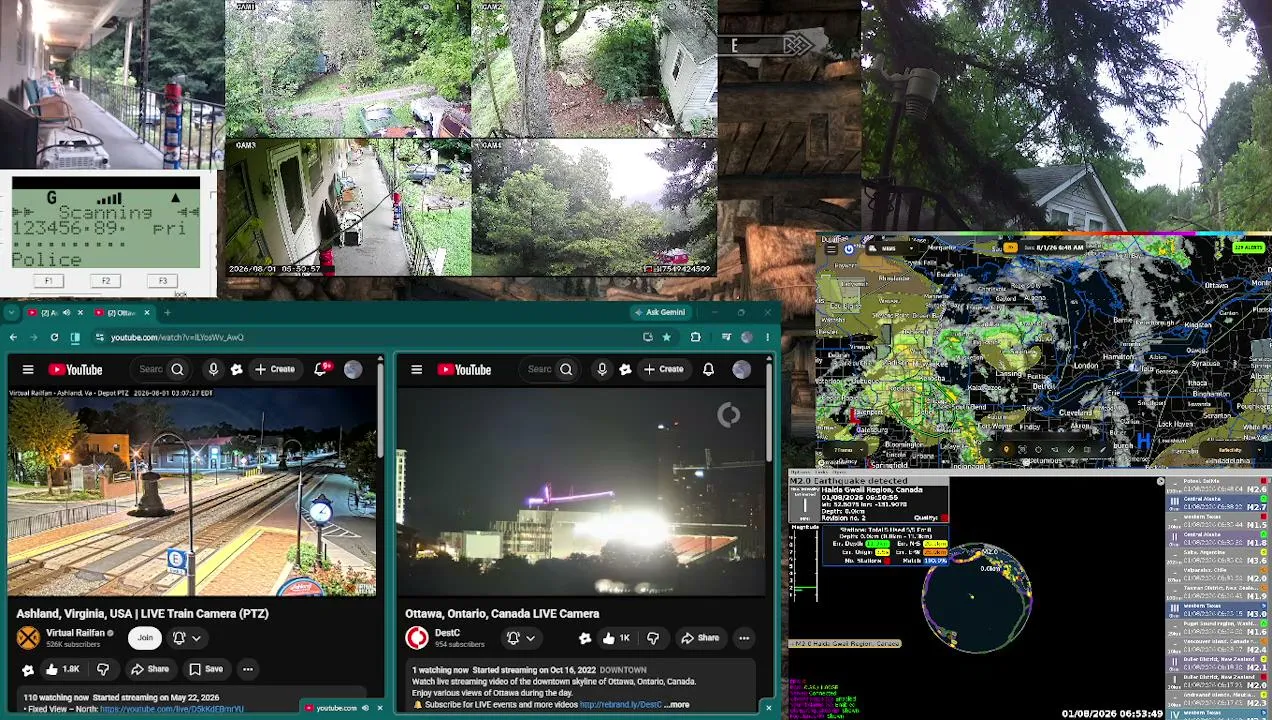This screenshot has height=720, width=1272.
Task: Open the 7 frames dropdown on radar
Action: (847, 450)
